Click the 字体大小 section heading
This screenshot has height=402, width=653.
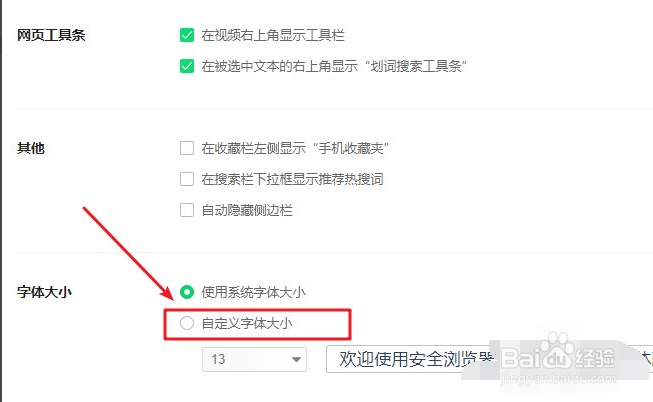coord(44,292)
